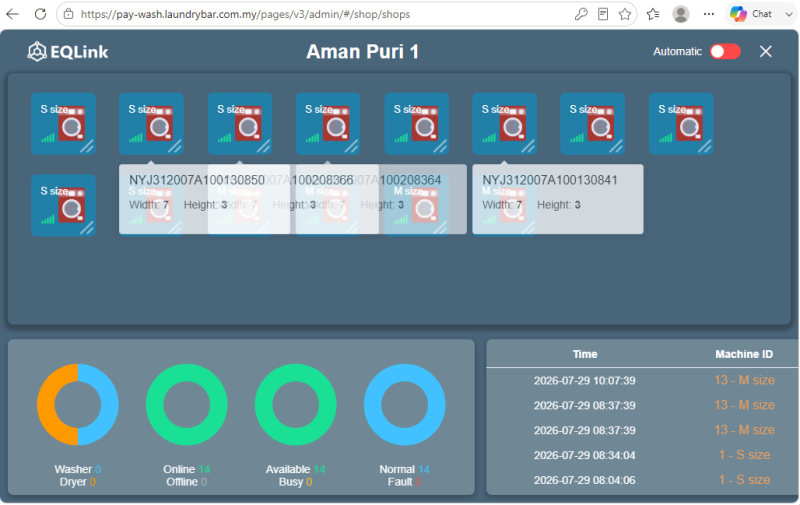Viewport: 800px width, 505px height.
Task: Open the favorites list icon
Action: (x=653, y=14)
